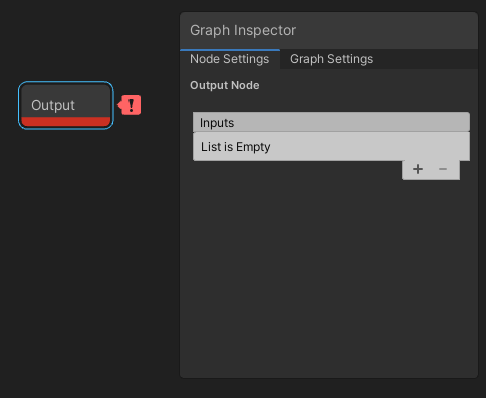The height and width of the screenshot is (398, 486).
Task: Add a new input with plus button
Action: pos(418,169)
